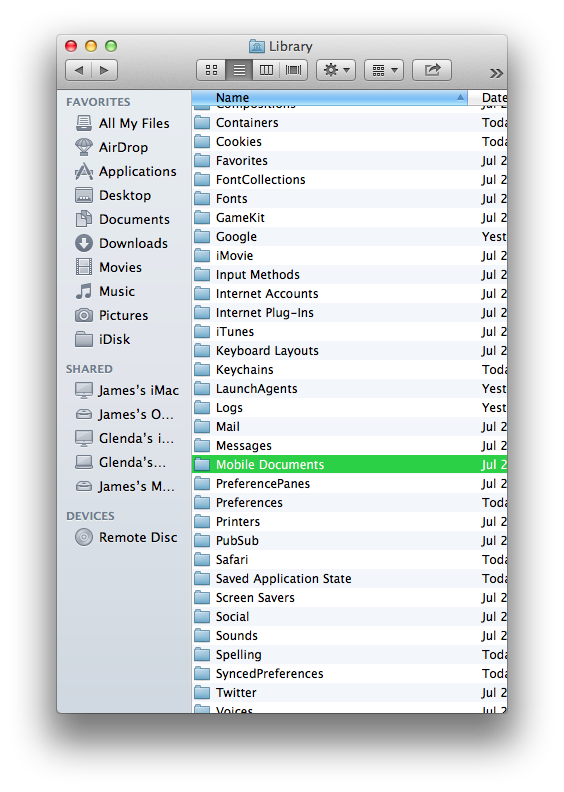The width and height of the screenshot is (564, 792).
Task: Click the Sounds folder name
Action: [x=236, y=636]
